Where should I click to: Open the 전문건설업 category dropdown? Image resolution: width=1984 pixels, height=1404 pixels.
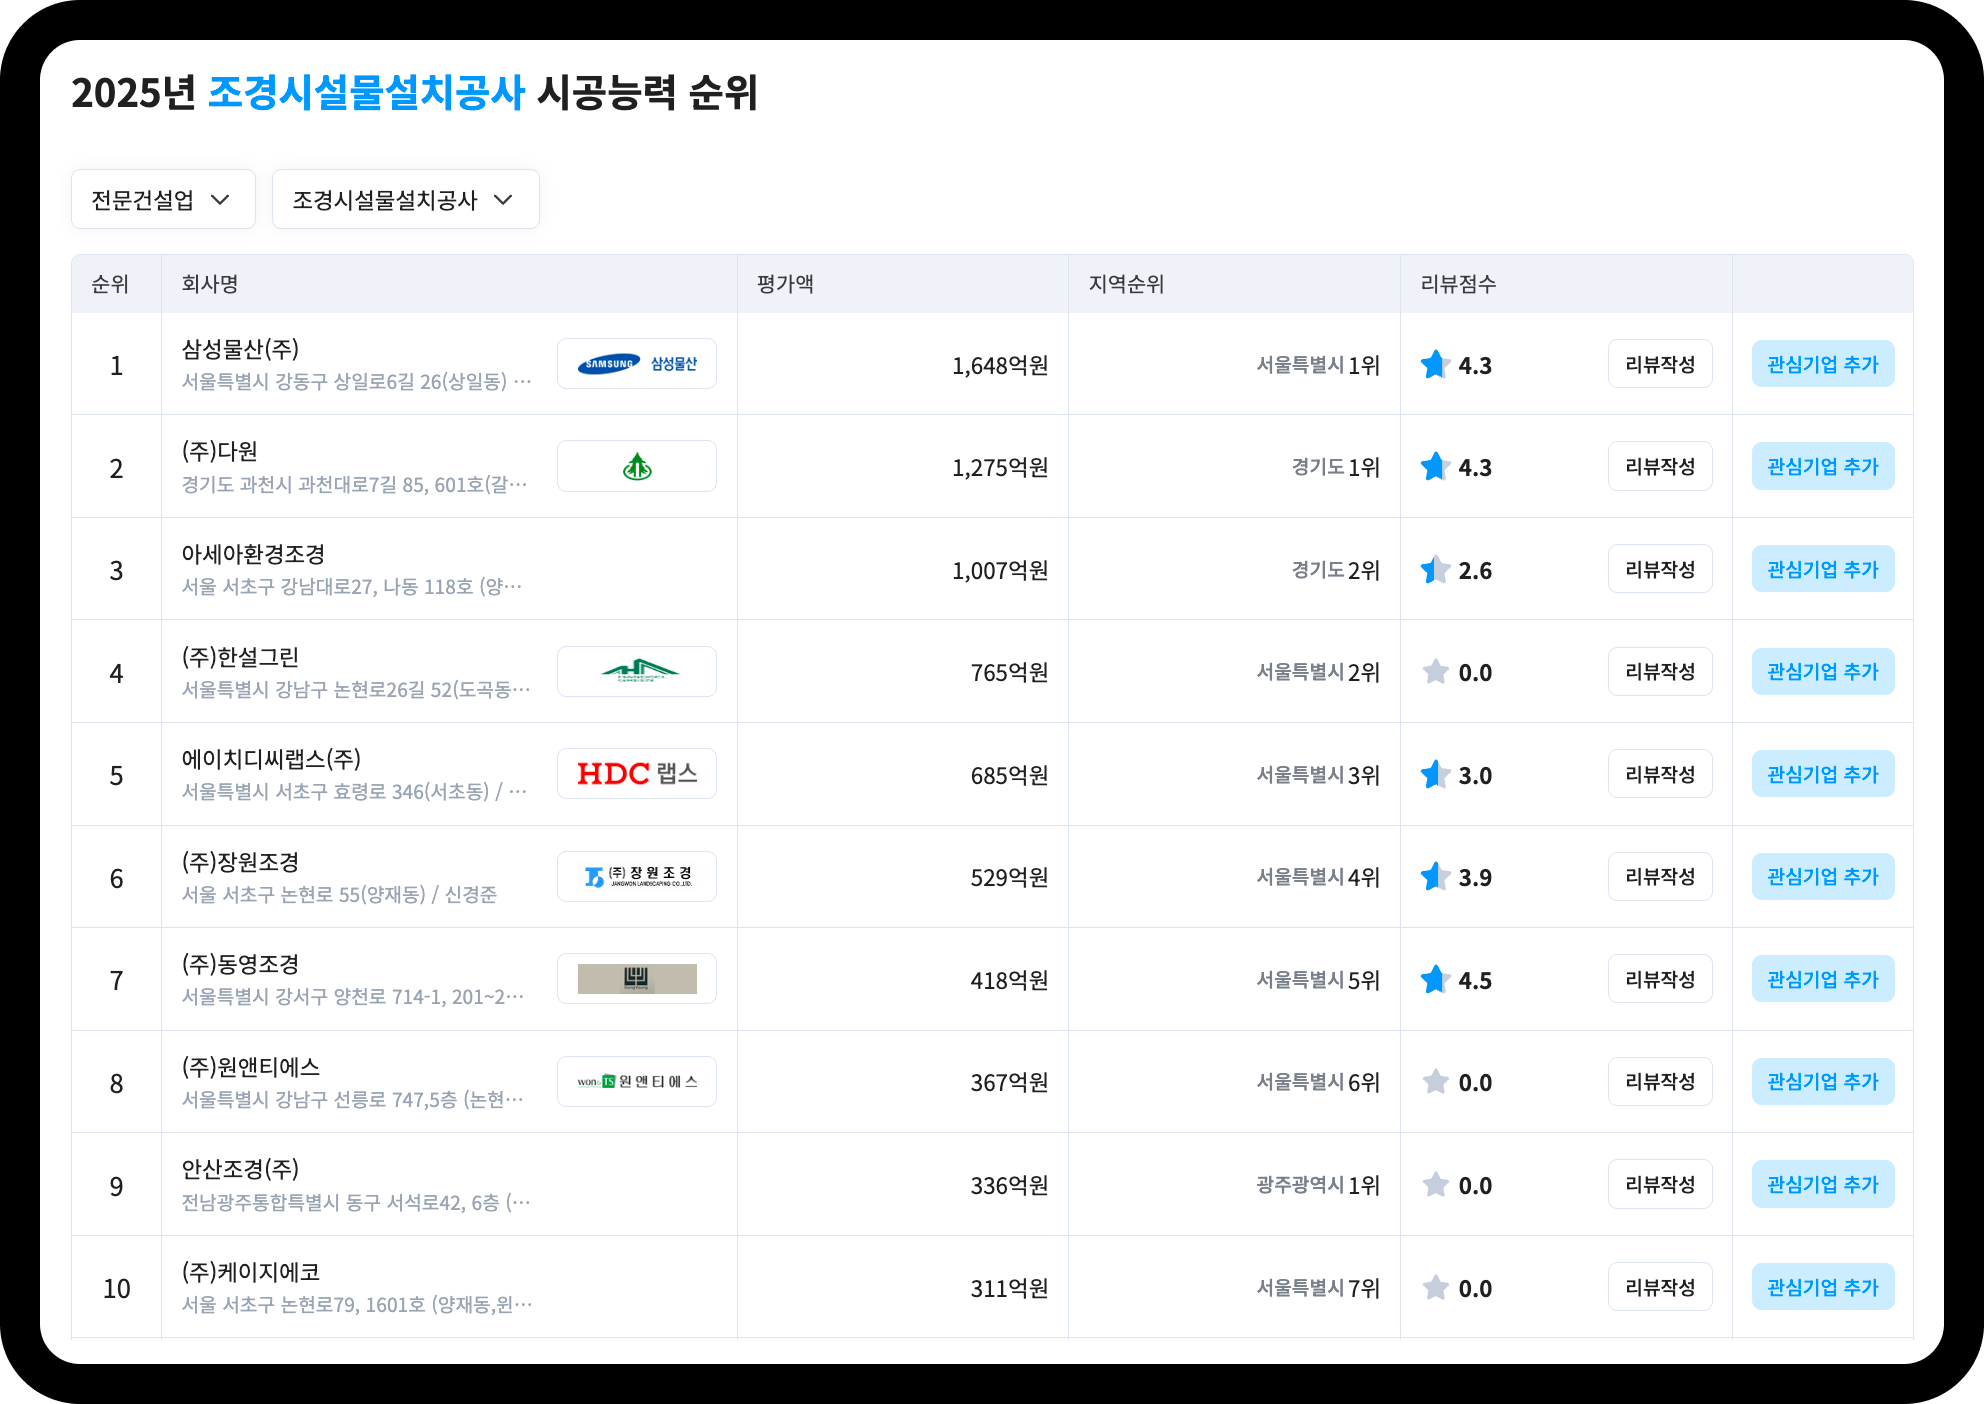(x=163, y=200)
